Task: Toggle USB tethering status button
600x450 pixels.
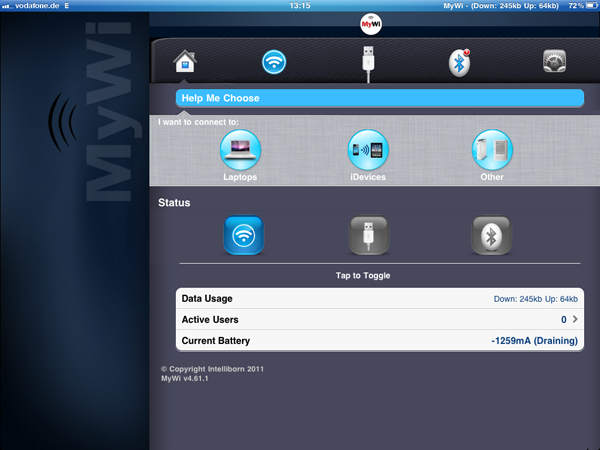Action: [368, 235]
